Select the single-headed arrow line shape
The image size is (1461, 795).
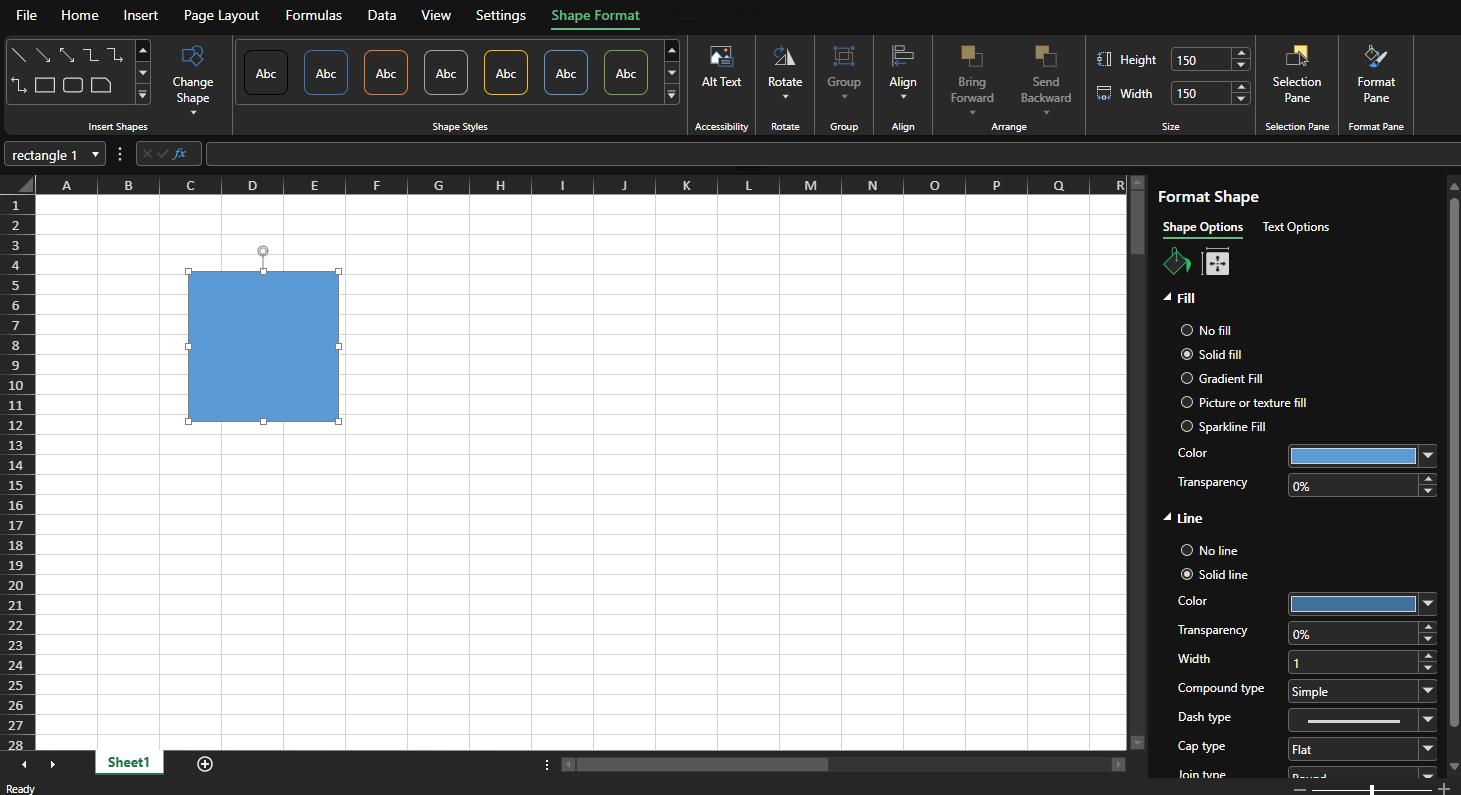coord(43,55)
